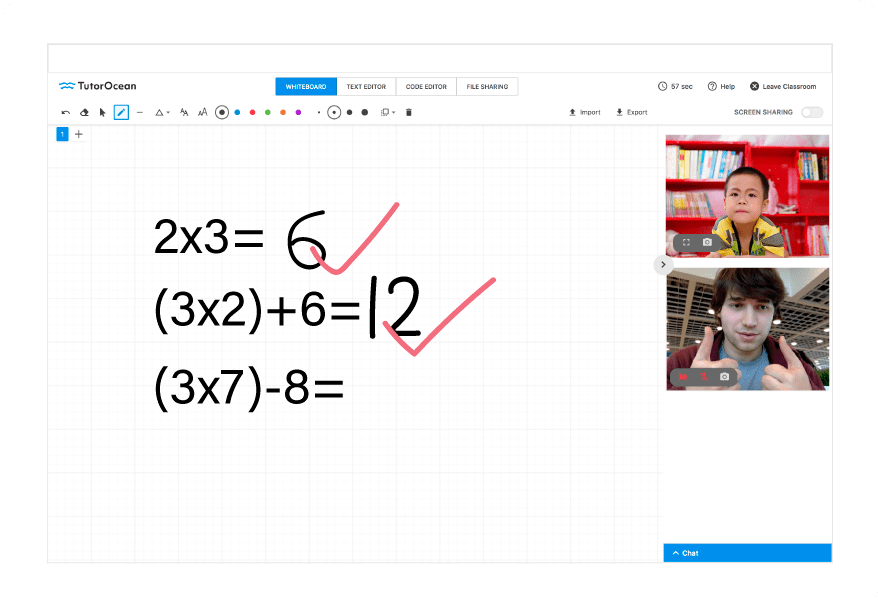The height and width of the screenshot is (606, 878).
Task: Open the copy/duplicate dropdown
Action: (387, 113)
